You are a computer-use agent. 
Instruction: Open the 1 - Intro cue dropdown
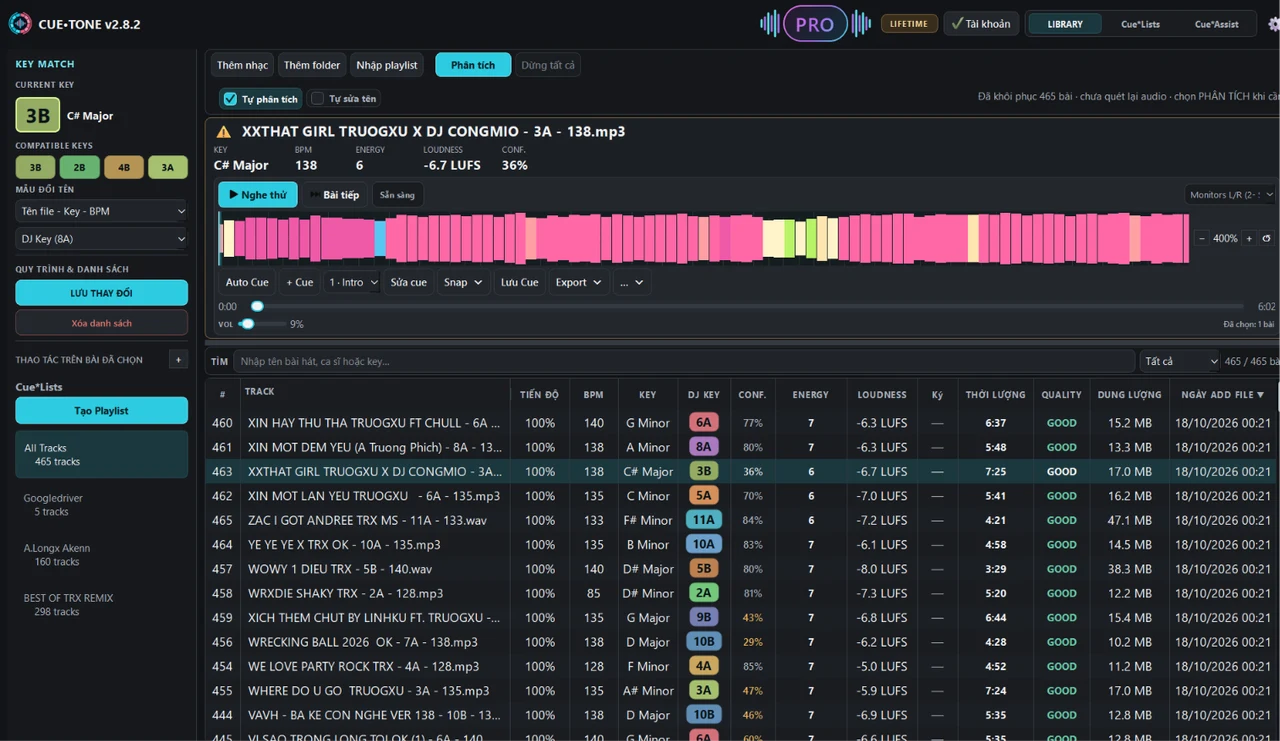[x=354, y=282]
